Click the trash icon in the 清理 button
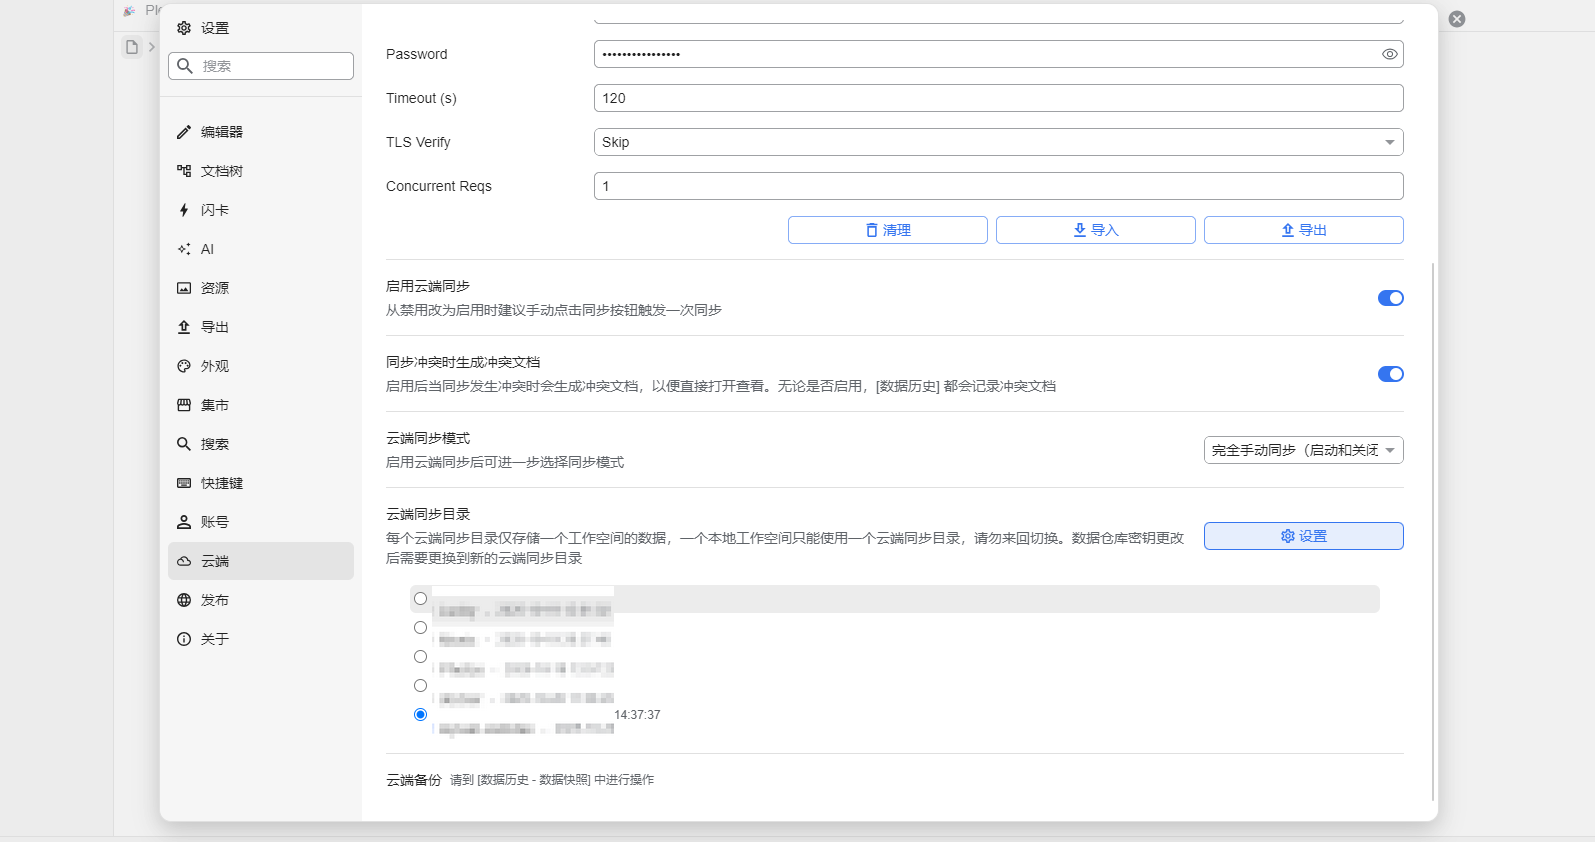1595x842 pixels. 872,230
